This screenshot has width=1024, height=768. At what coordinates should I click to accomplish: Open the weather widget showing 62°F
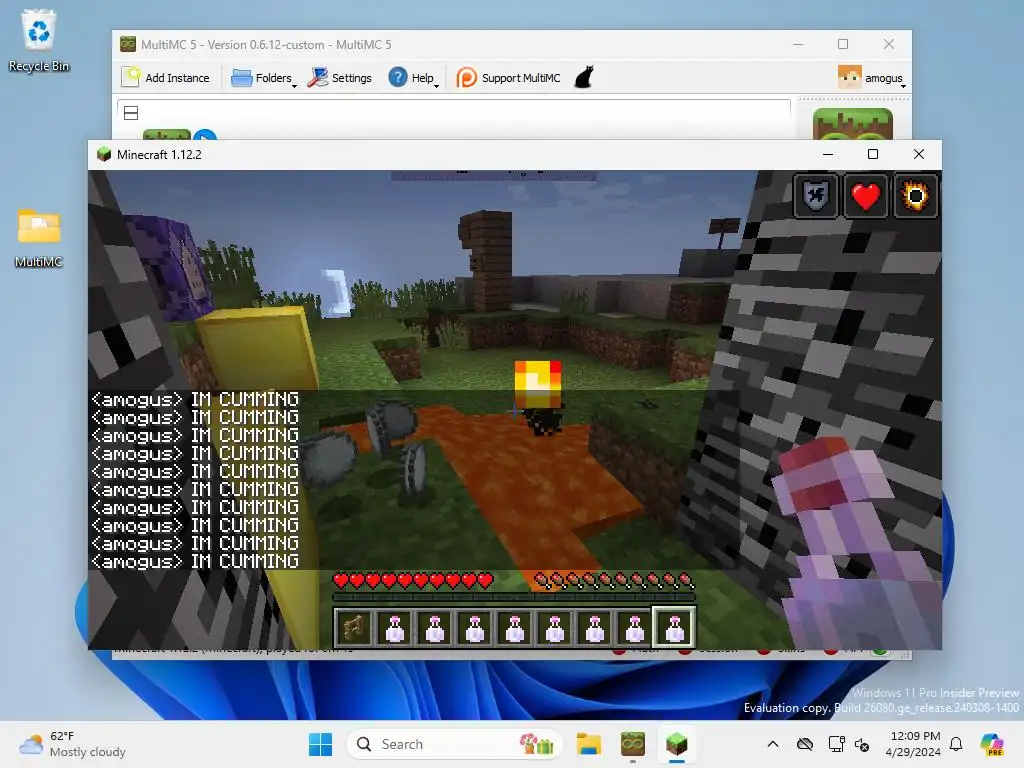click(x=72, y=744)
